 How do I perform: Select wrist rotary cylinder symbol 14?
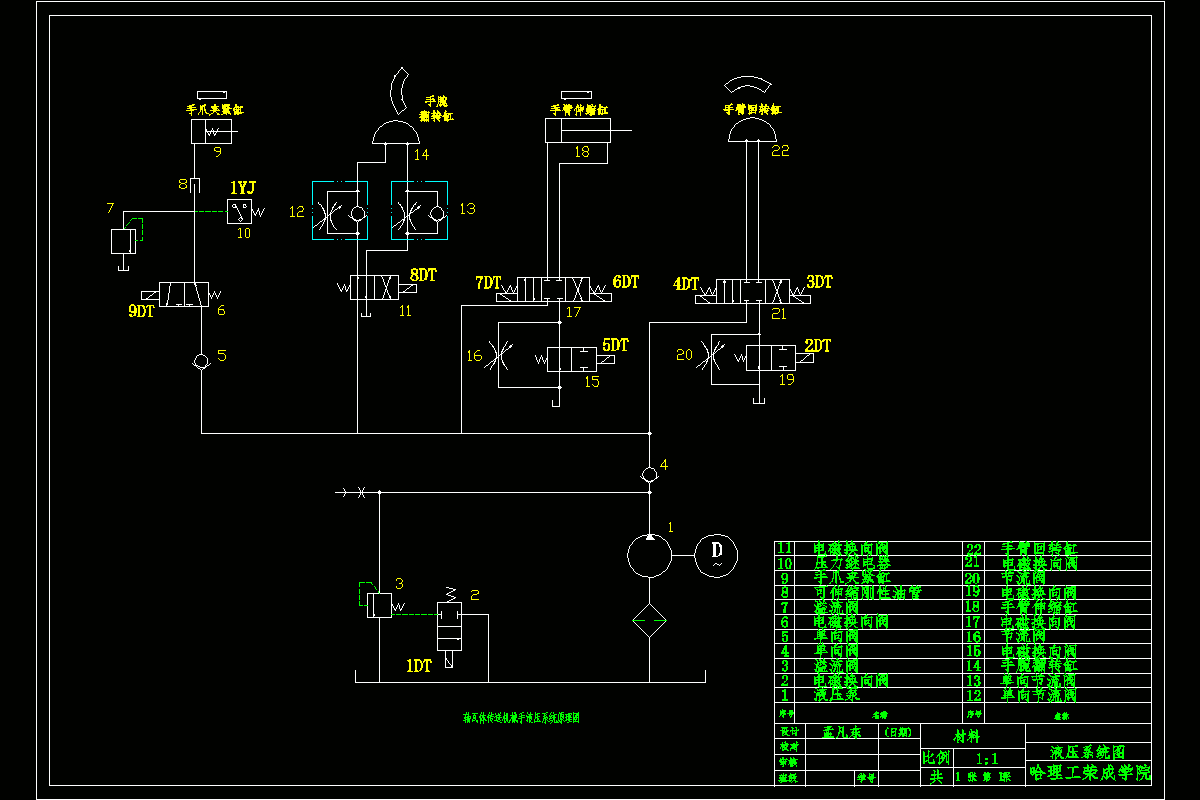tap(397, 131)
